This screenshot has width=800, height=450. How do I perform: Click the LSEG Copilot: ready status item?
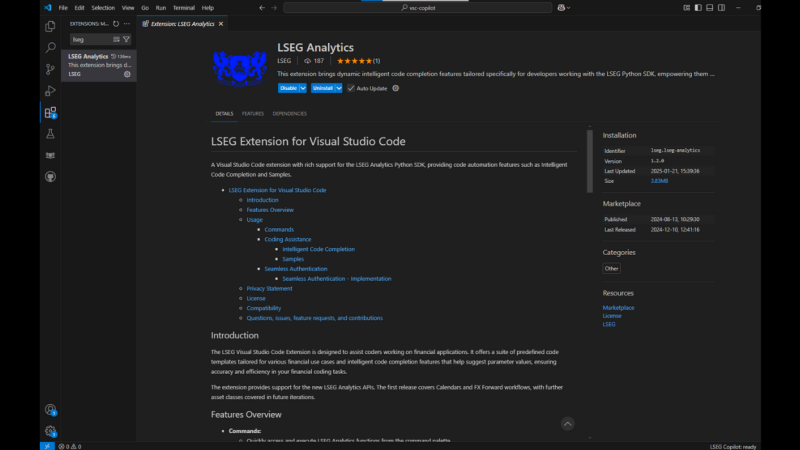click(x=733, y=446)
